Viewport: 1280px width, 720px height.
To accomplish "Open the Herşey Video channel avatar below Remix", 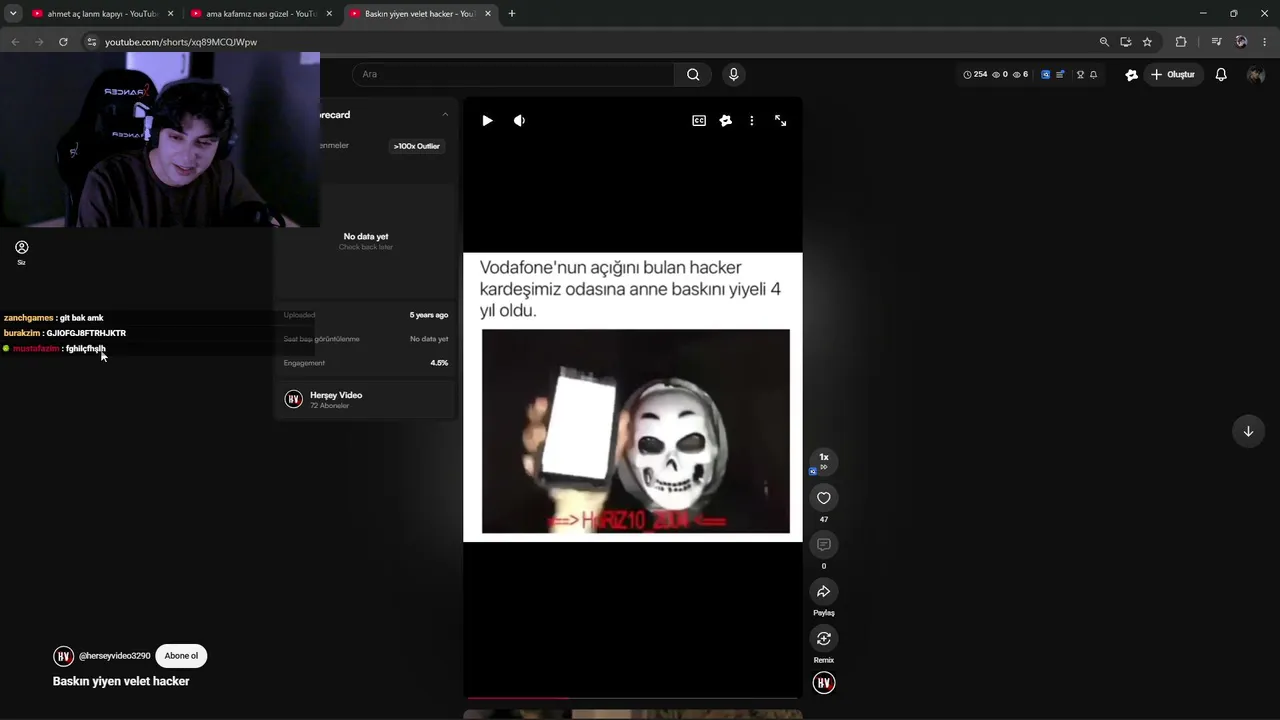I will point(824,683).
